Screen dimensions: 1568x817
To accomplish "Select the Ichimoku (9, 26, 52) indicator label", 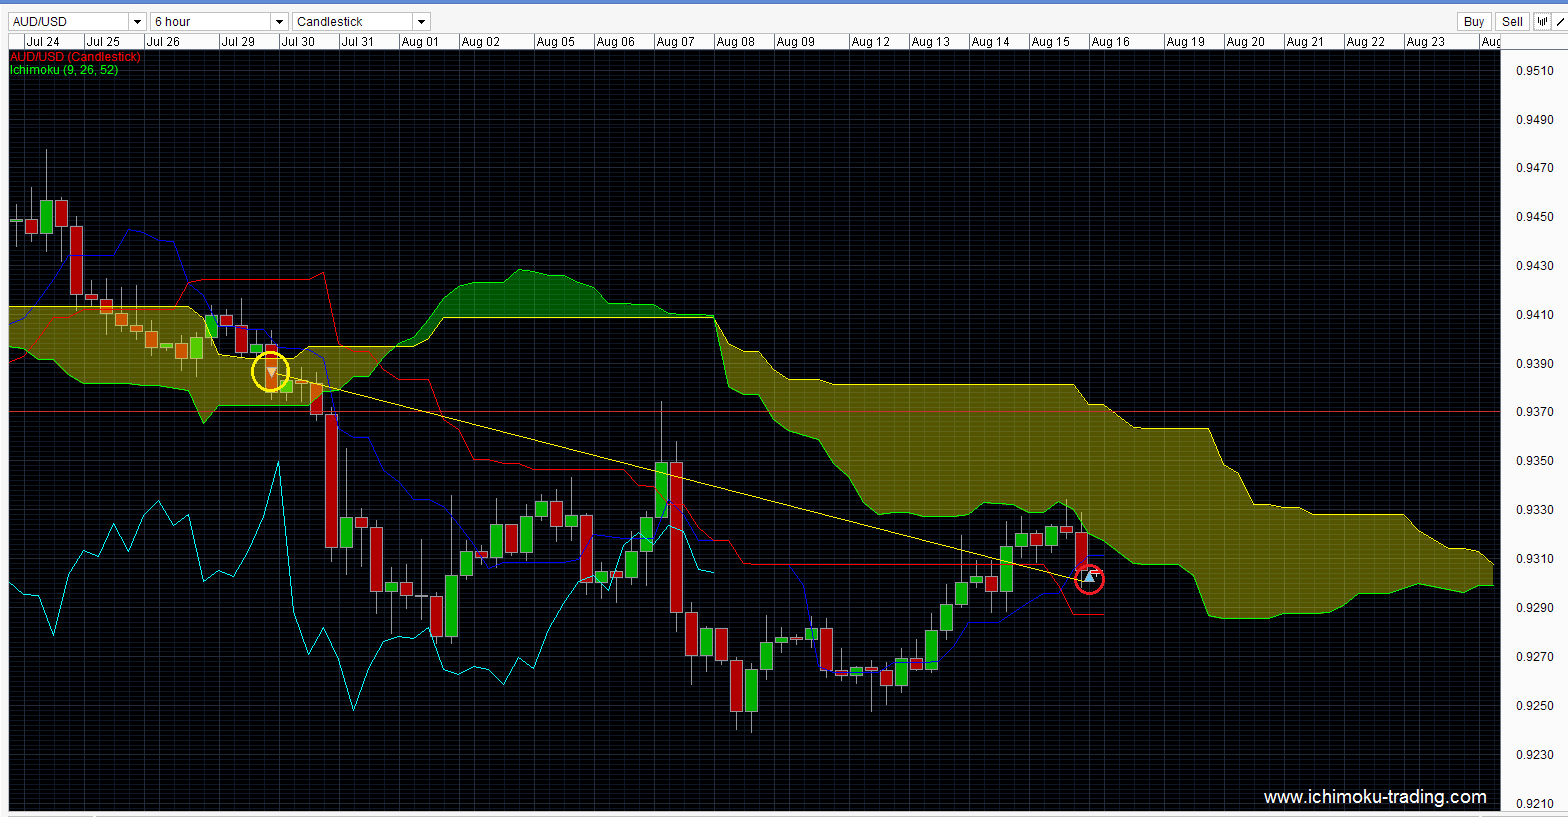I will pyautogui.click(x=64, y=70).
